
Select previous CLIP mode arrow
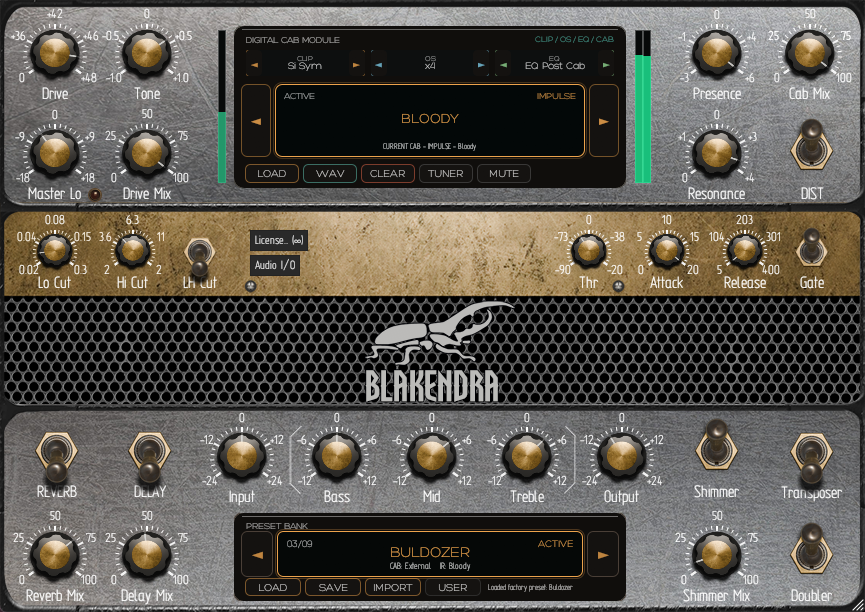[x=254, y=65]
